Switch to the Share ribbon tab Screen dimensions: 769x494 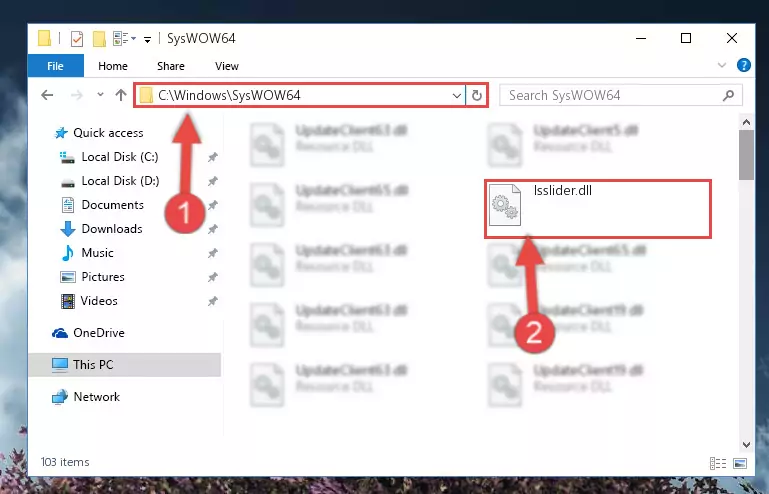click(171, 66)
